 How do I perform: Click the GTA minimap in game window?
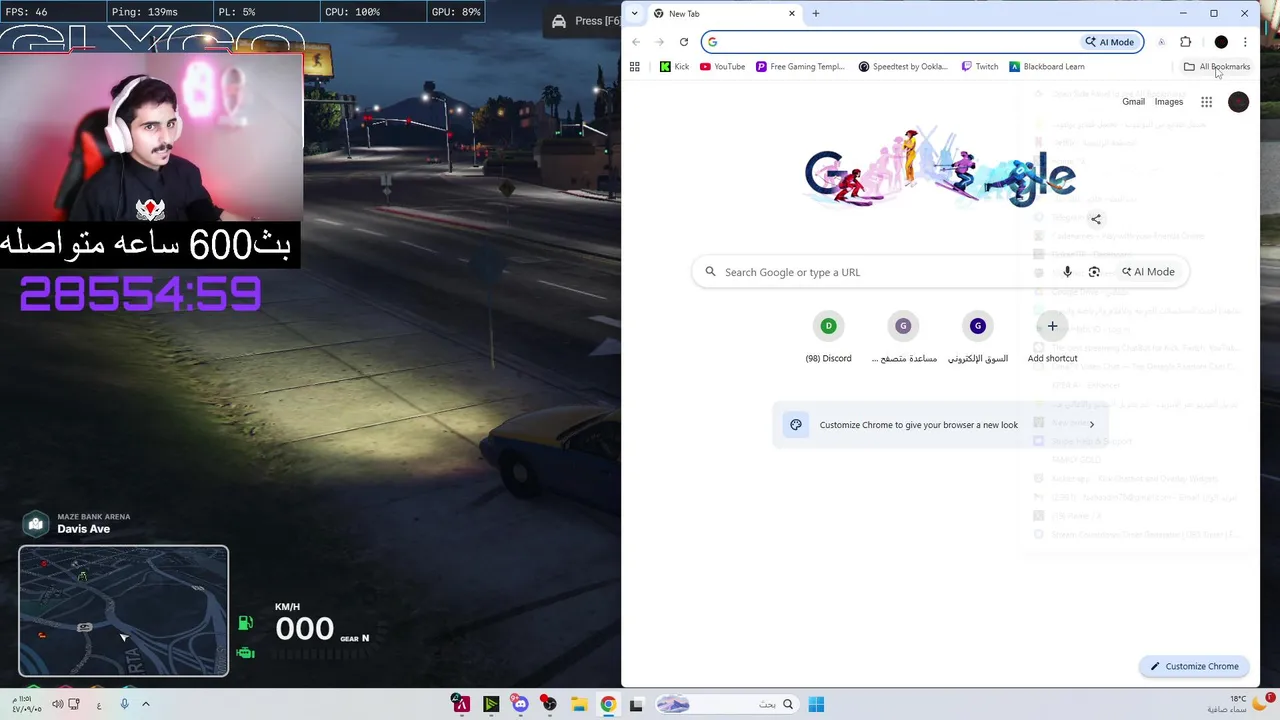(124, 611)
